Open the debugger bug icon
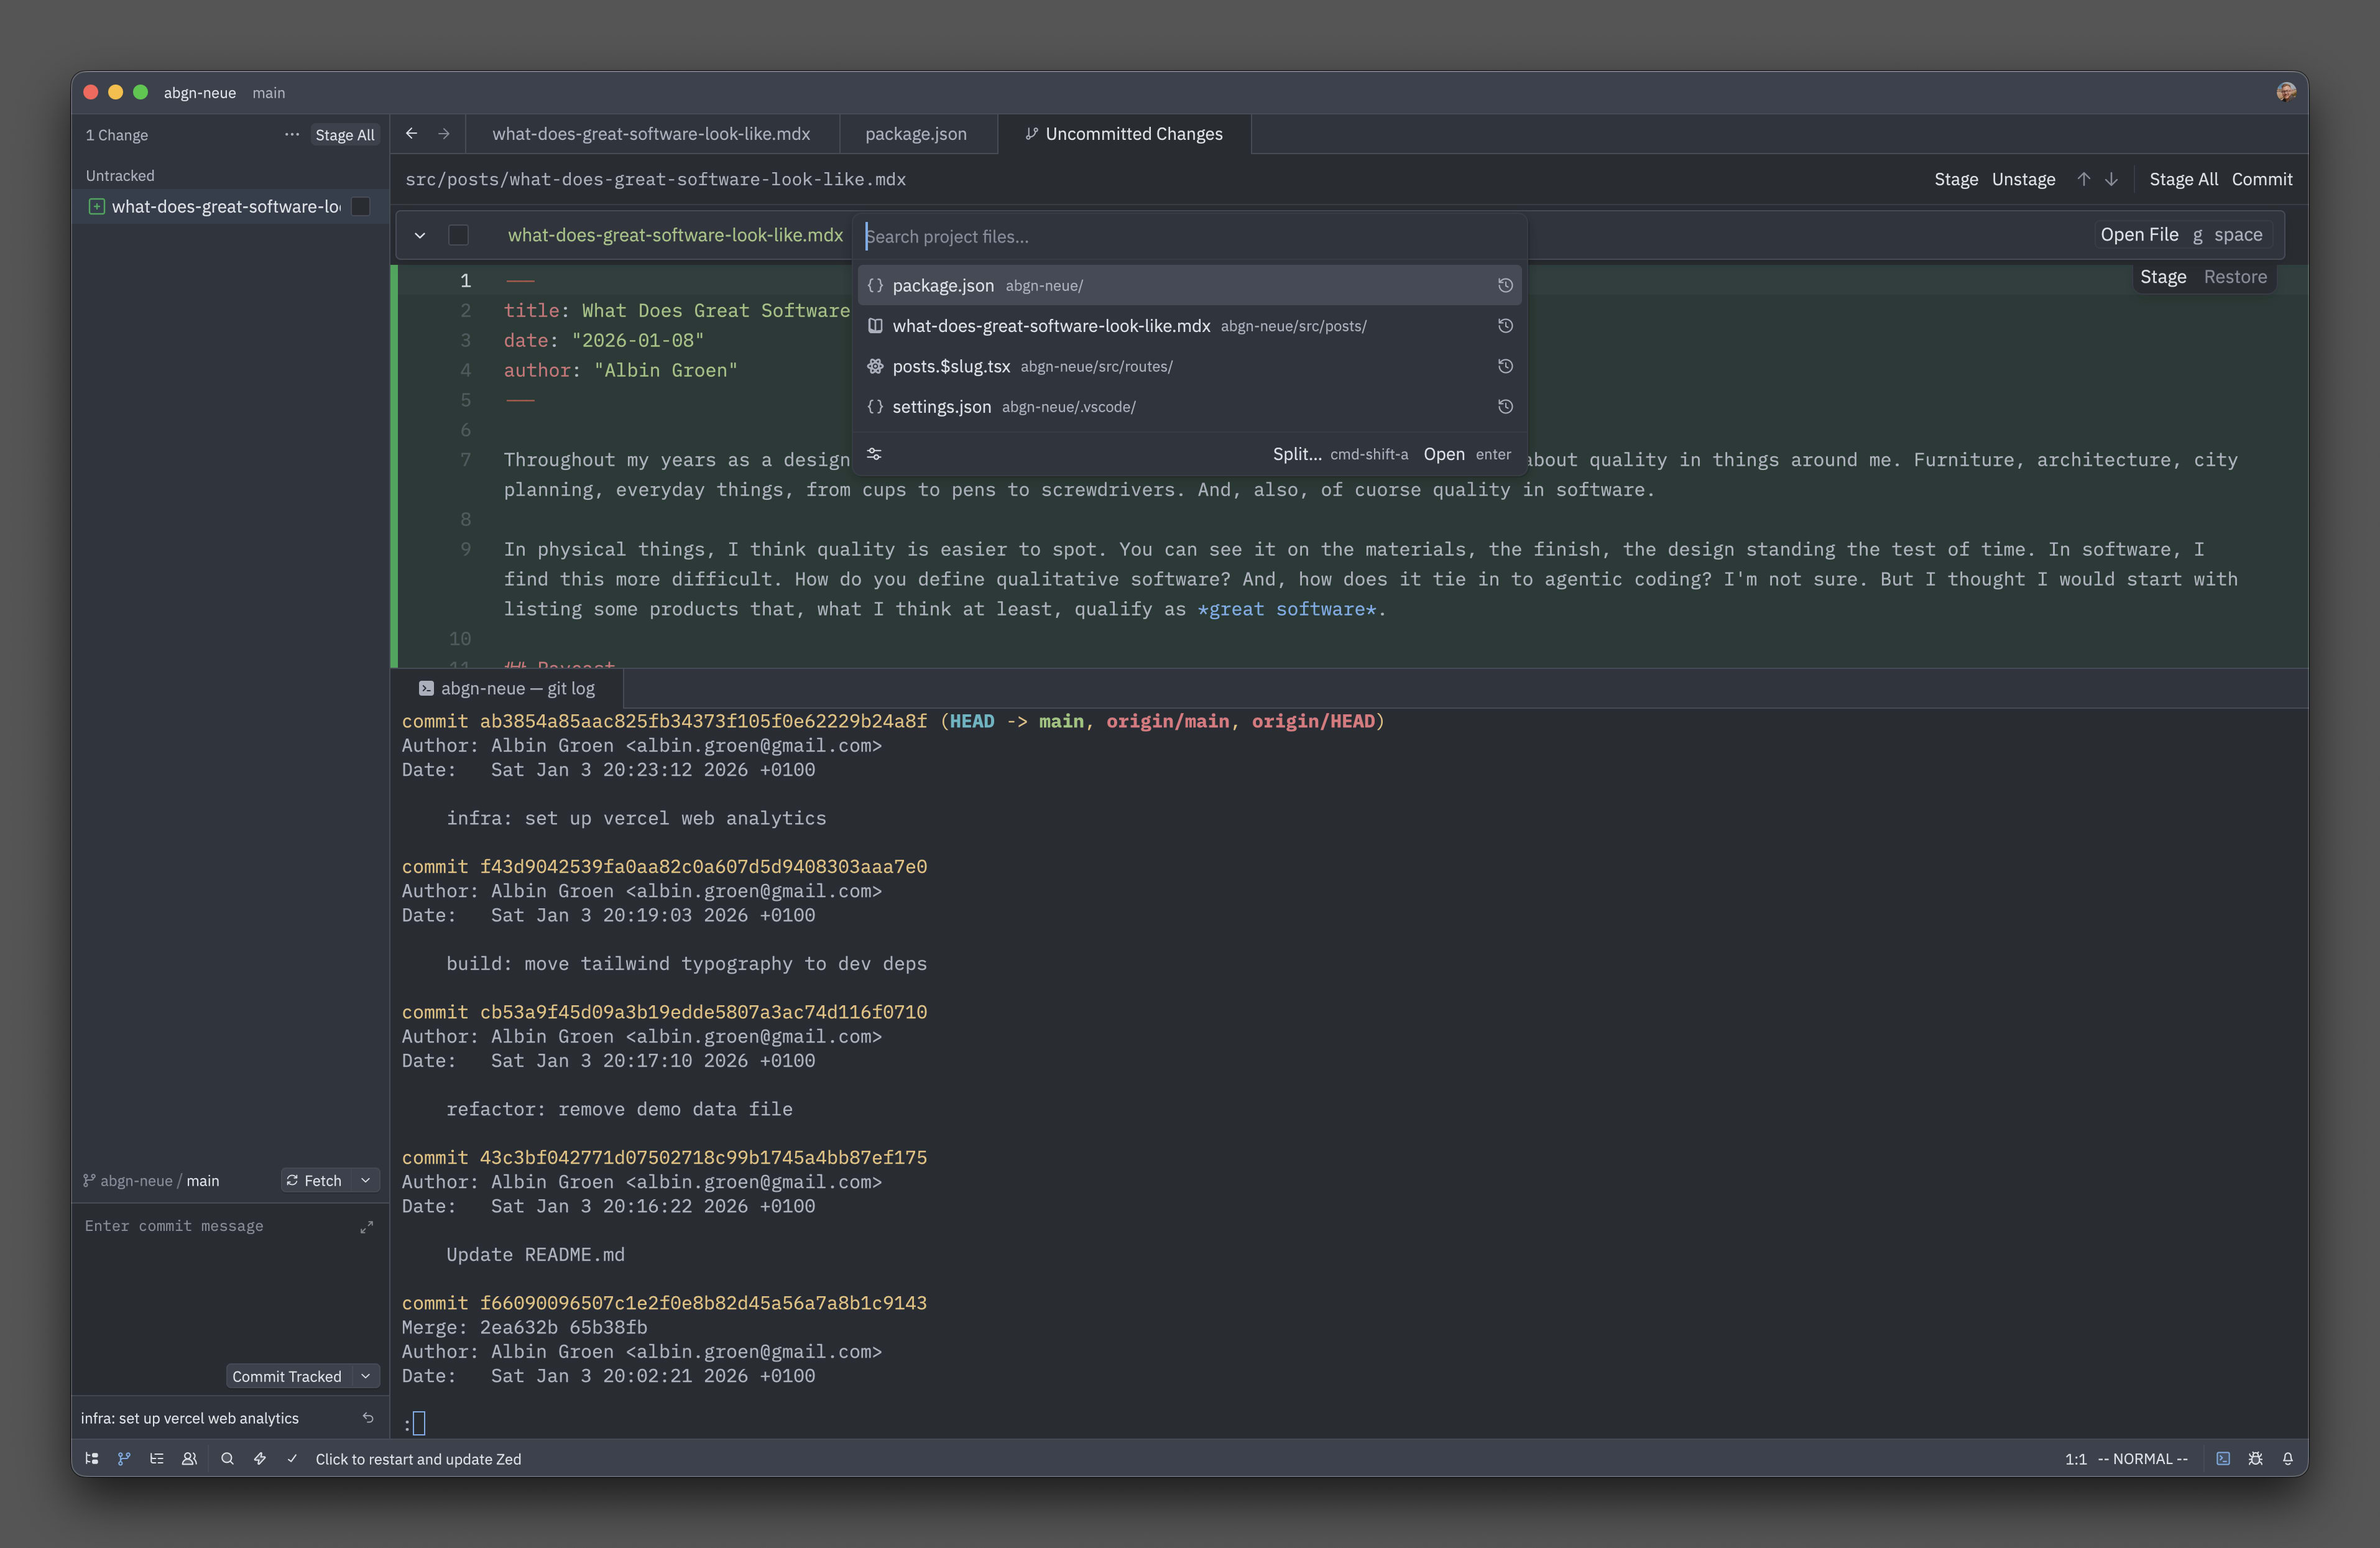This screenshot has width=2380, height=1548. point(2255,1459)
